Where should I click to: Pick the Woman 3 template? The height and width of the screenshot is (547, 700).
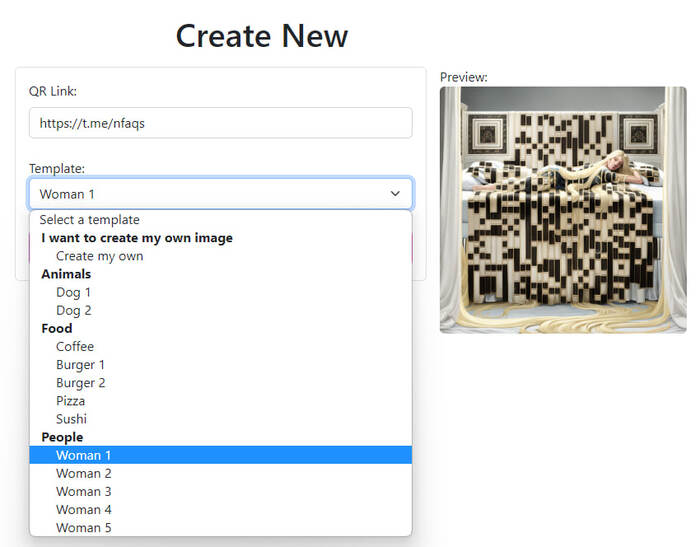click(221, 491)
